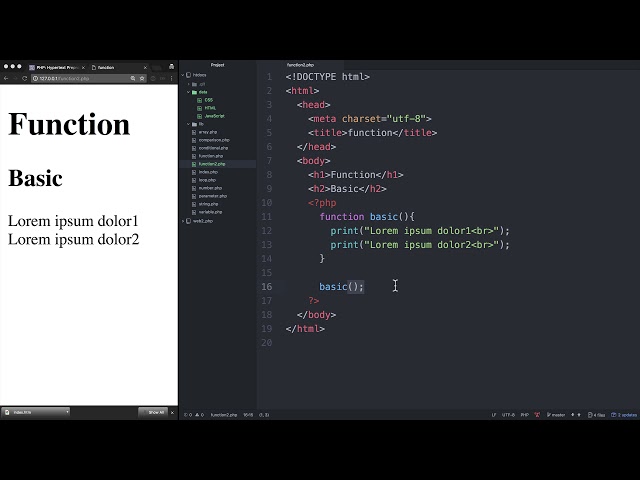Image resolution: width=640 pixels, height=480 pixels.
Task: Switch to the PHP Hypertext Preprocessor browser tab
Action: [x=57, y=67]
